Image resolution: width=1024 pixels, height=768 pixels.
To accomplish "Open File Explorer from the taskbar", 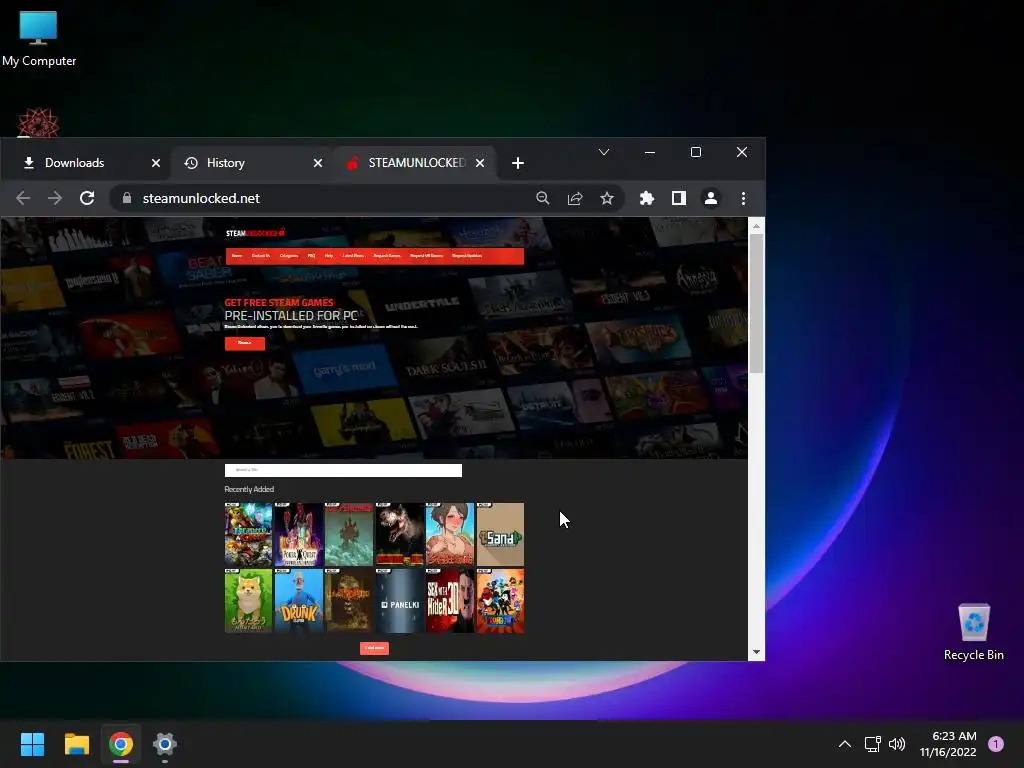I will [x=76, y=744].
